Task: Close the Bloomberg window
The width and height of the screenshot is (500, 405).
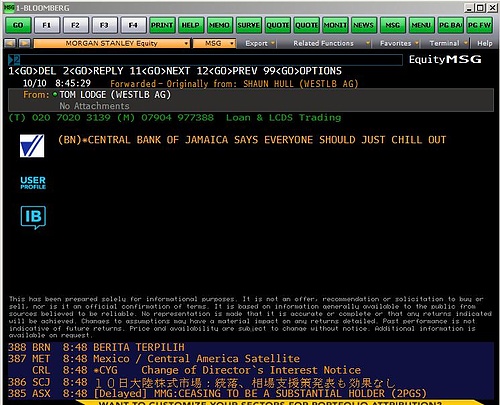Action: pos(492,8)
